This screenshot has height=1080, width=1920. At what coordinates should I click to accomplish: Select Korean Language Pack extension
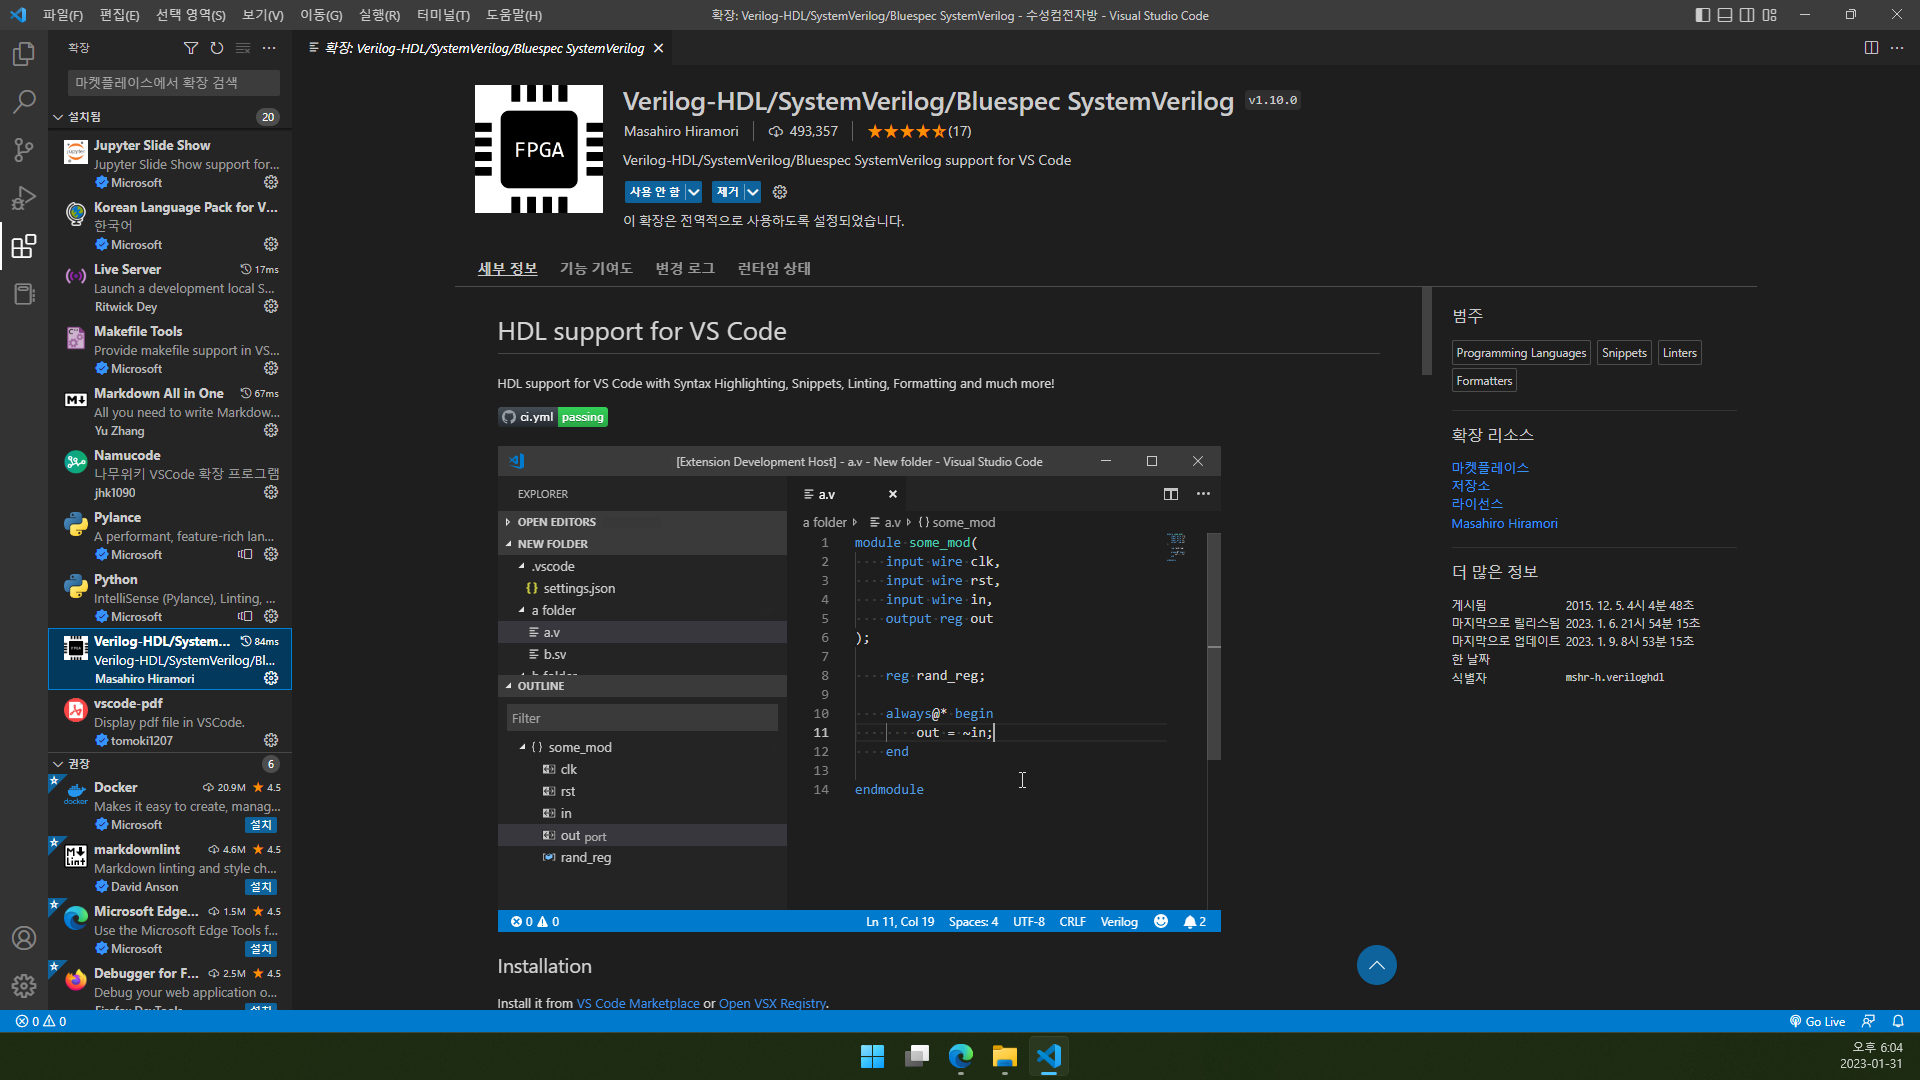[170, 225]
